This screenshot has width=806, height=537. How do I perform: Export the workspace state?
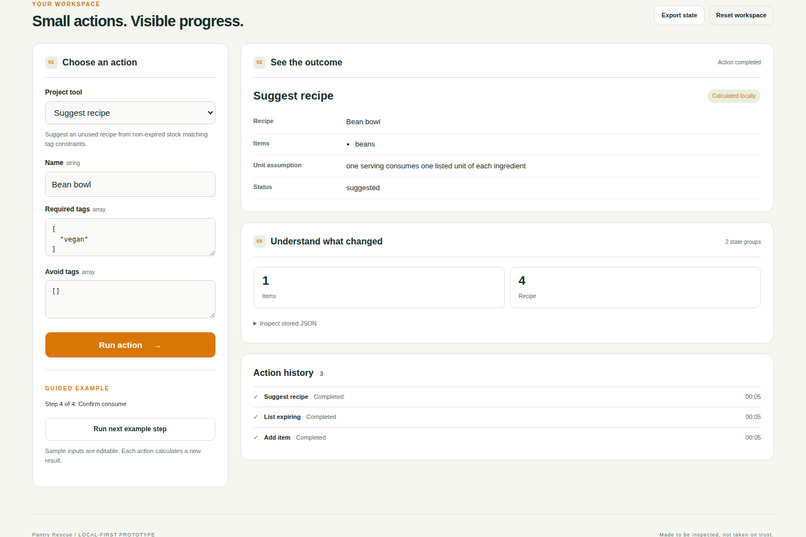pyautogui.click(x=679, y=15)
